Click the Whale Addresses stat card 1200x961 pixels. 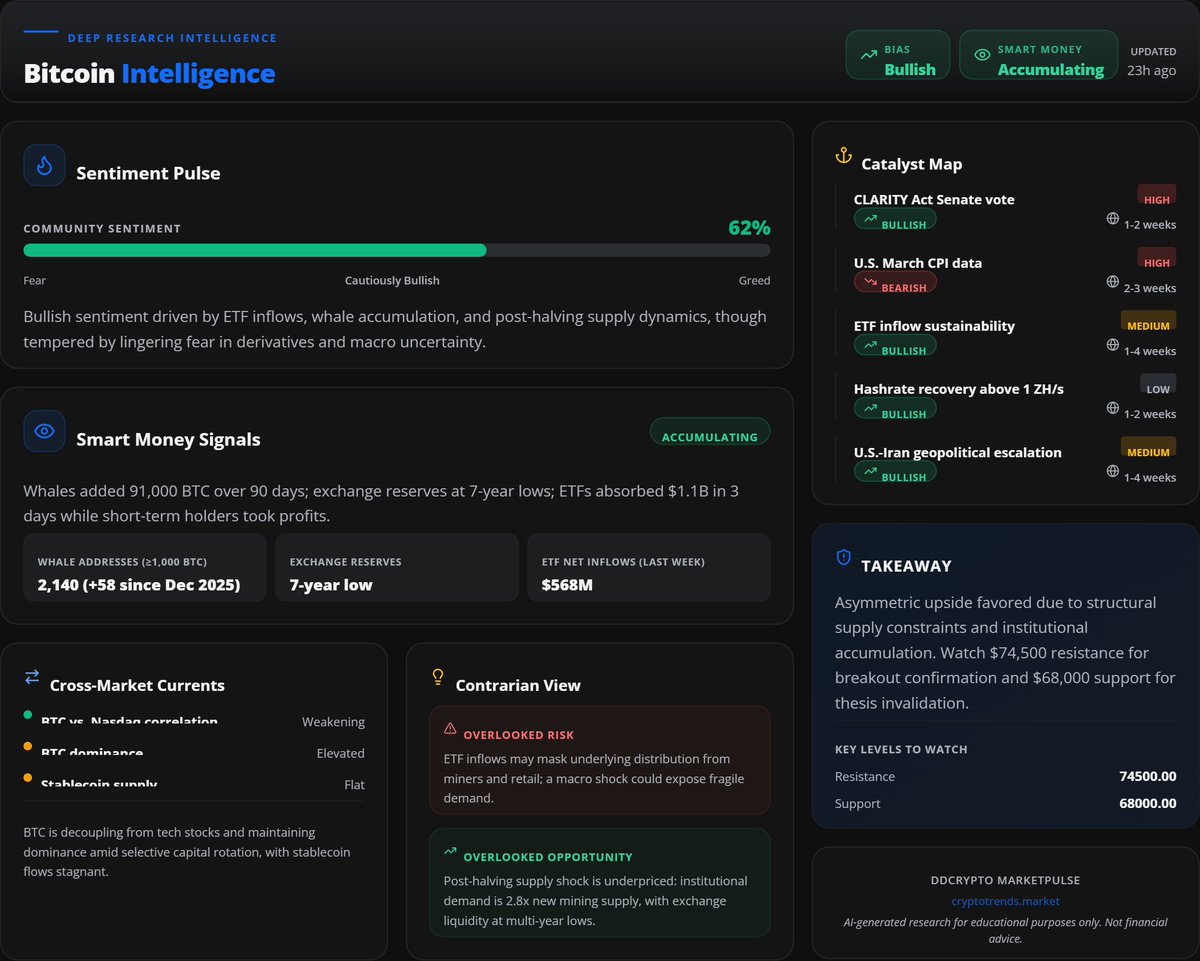coord(145,567)
